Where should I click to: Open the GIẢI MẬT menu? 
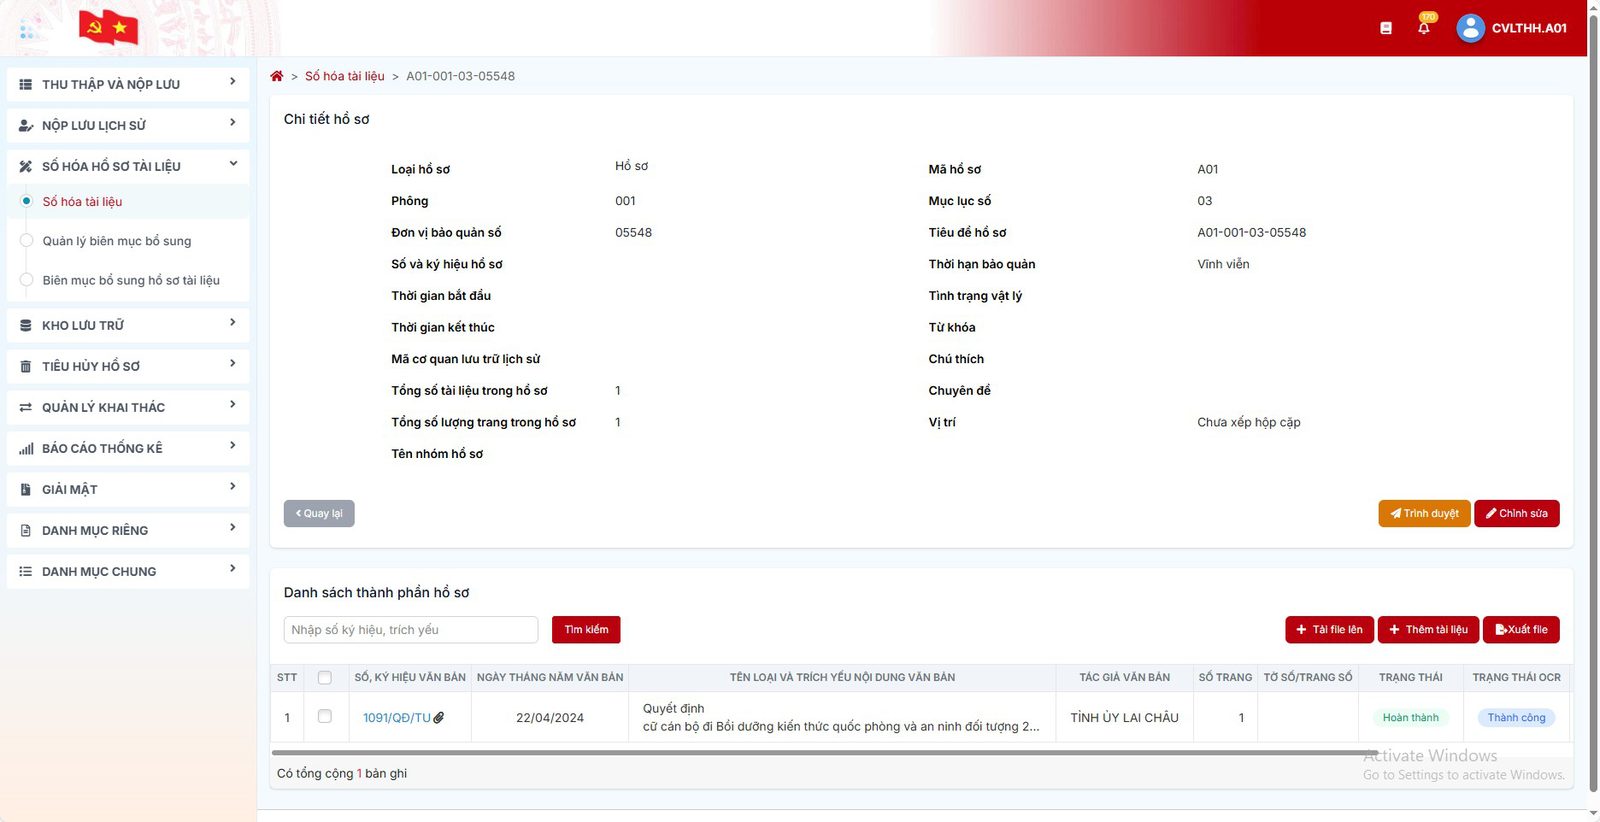click(x=128, y=490)
